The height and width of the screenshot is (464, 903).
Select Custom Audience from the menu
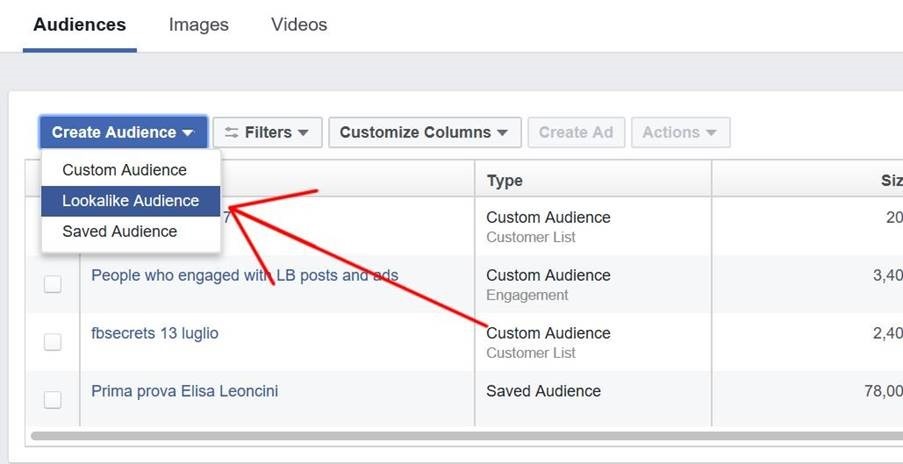pyautogui.click(x=124, y=170)
